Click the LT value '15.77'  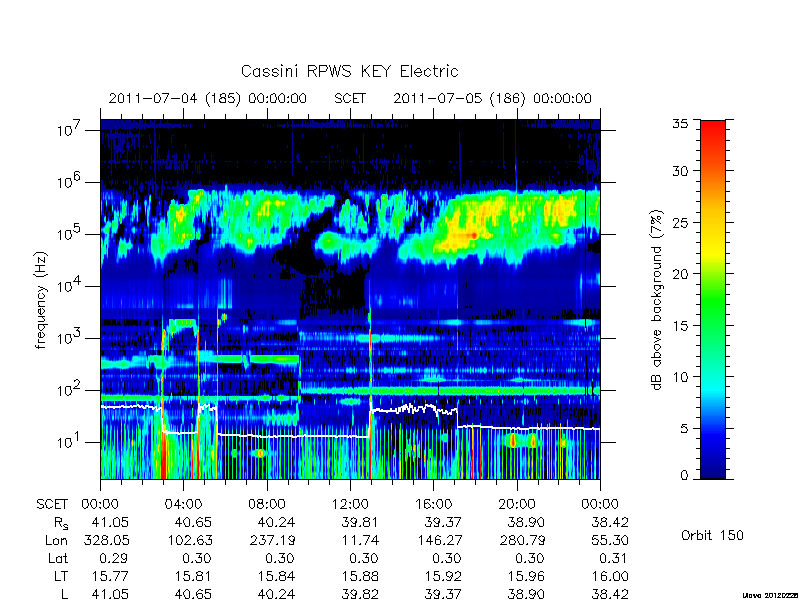pyautogui.click(x=110, y=577)
